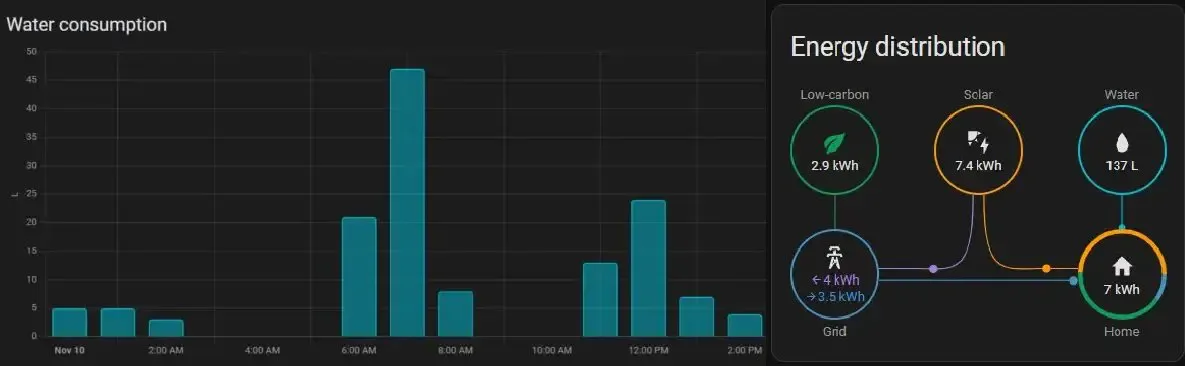Select the Nov 10 midnight water bar

pyautogui.click(x=70, y=322)
